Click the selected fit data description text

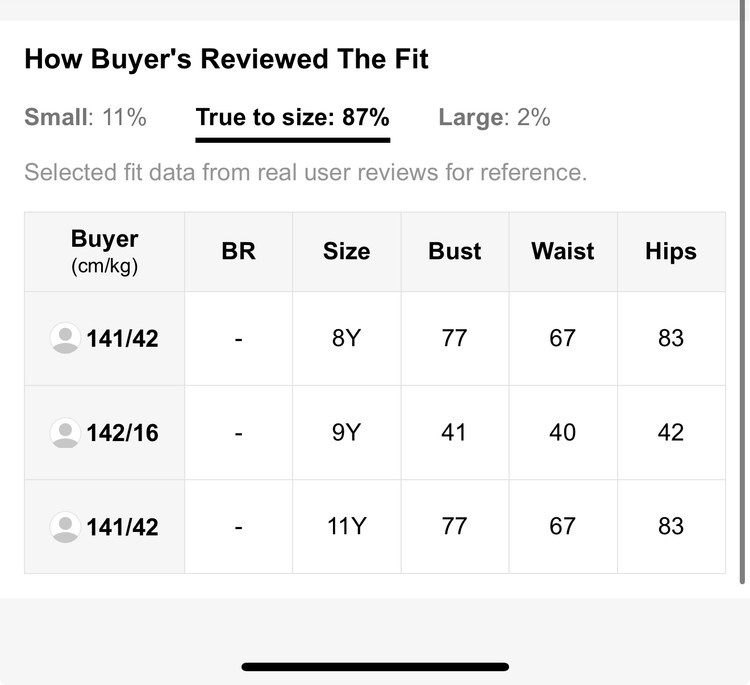(x=305, y=172)
